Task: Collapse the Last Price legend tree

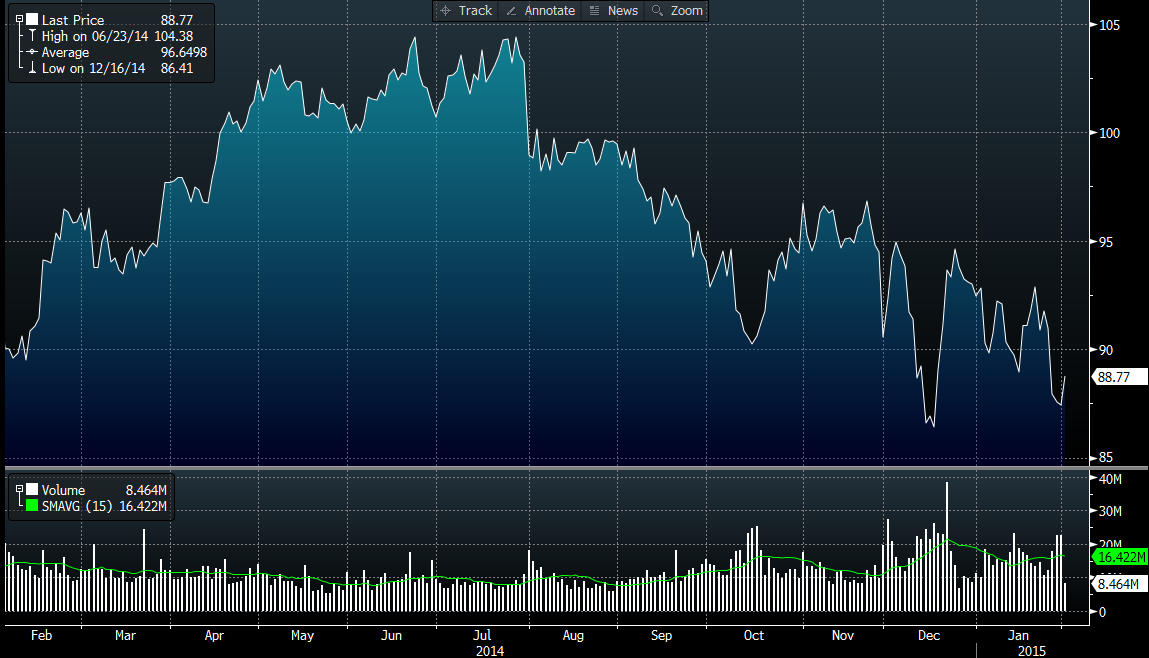Action: coord(19,19)
